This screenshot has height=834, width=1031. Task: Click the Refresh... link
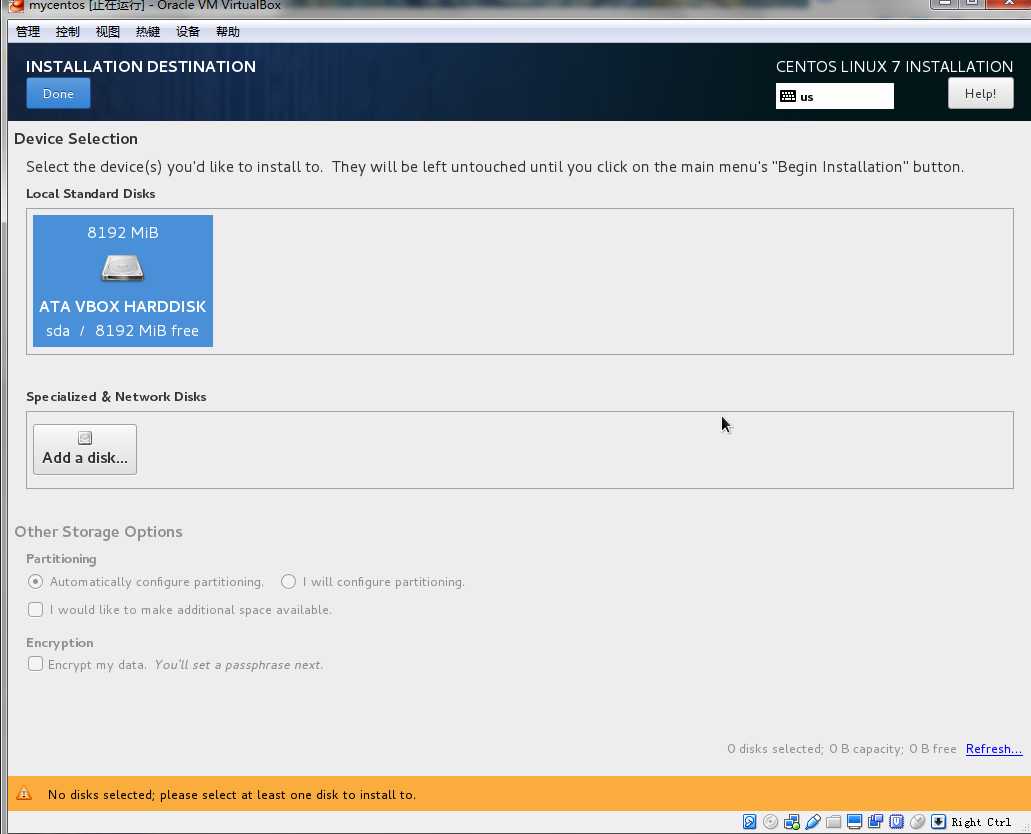(994, 749)
